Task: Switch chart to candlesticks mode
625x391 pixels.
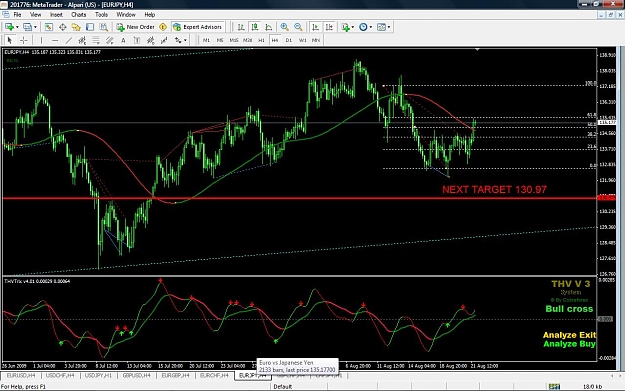Action: click(x=255, y=27)
